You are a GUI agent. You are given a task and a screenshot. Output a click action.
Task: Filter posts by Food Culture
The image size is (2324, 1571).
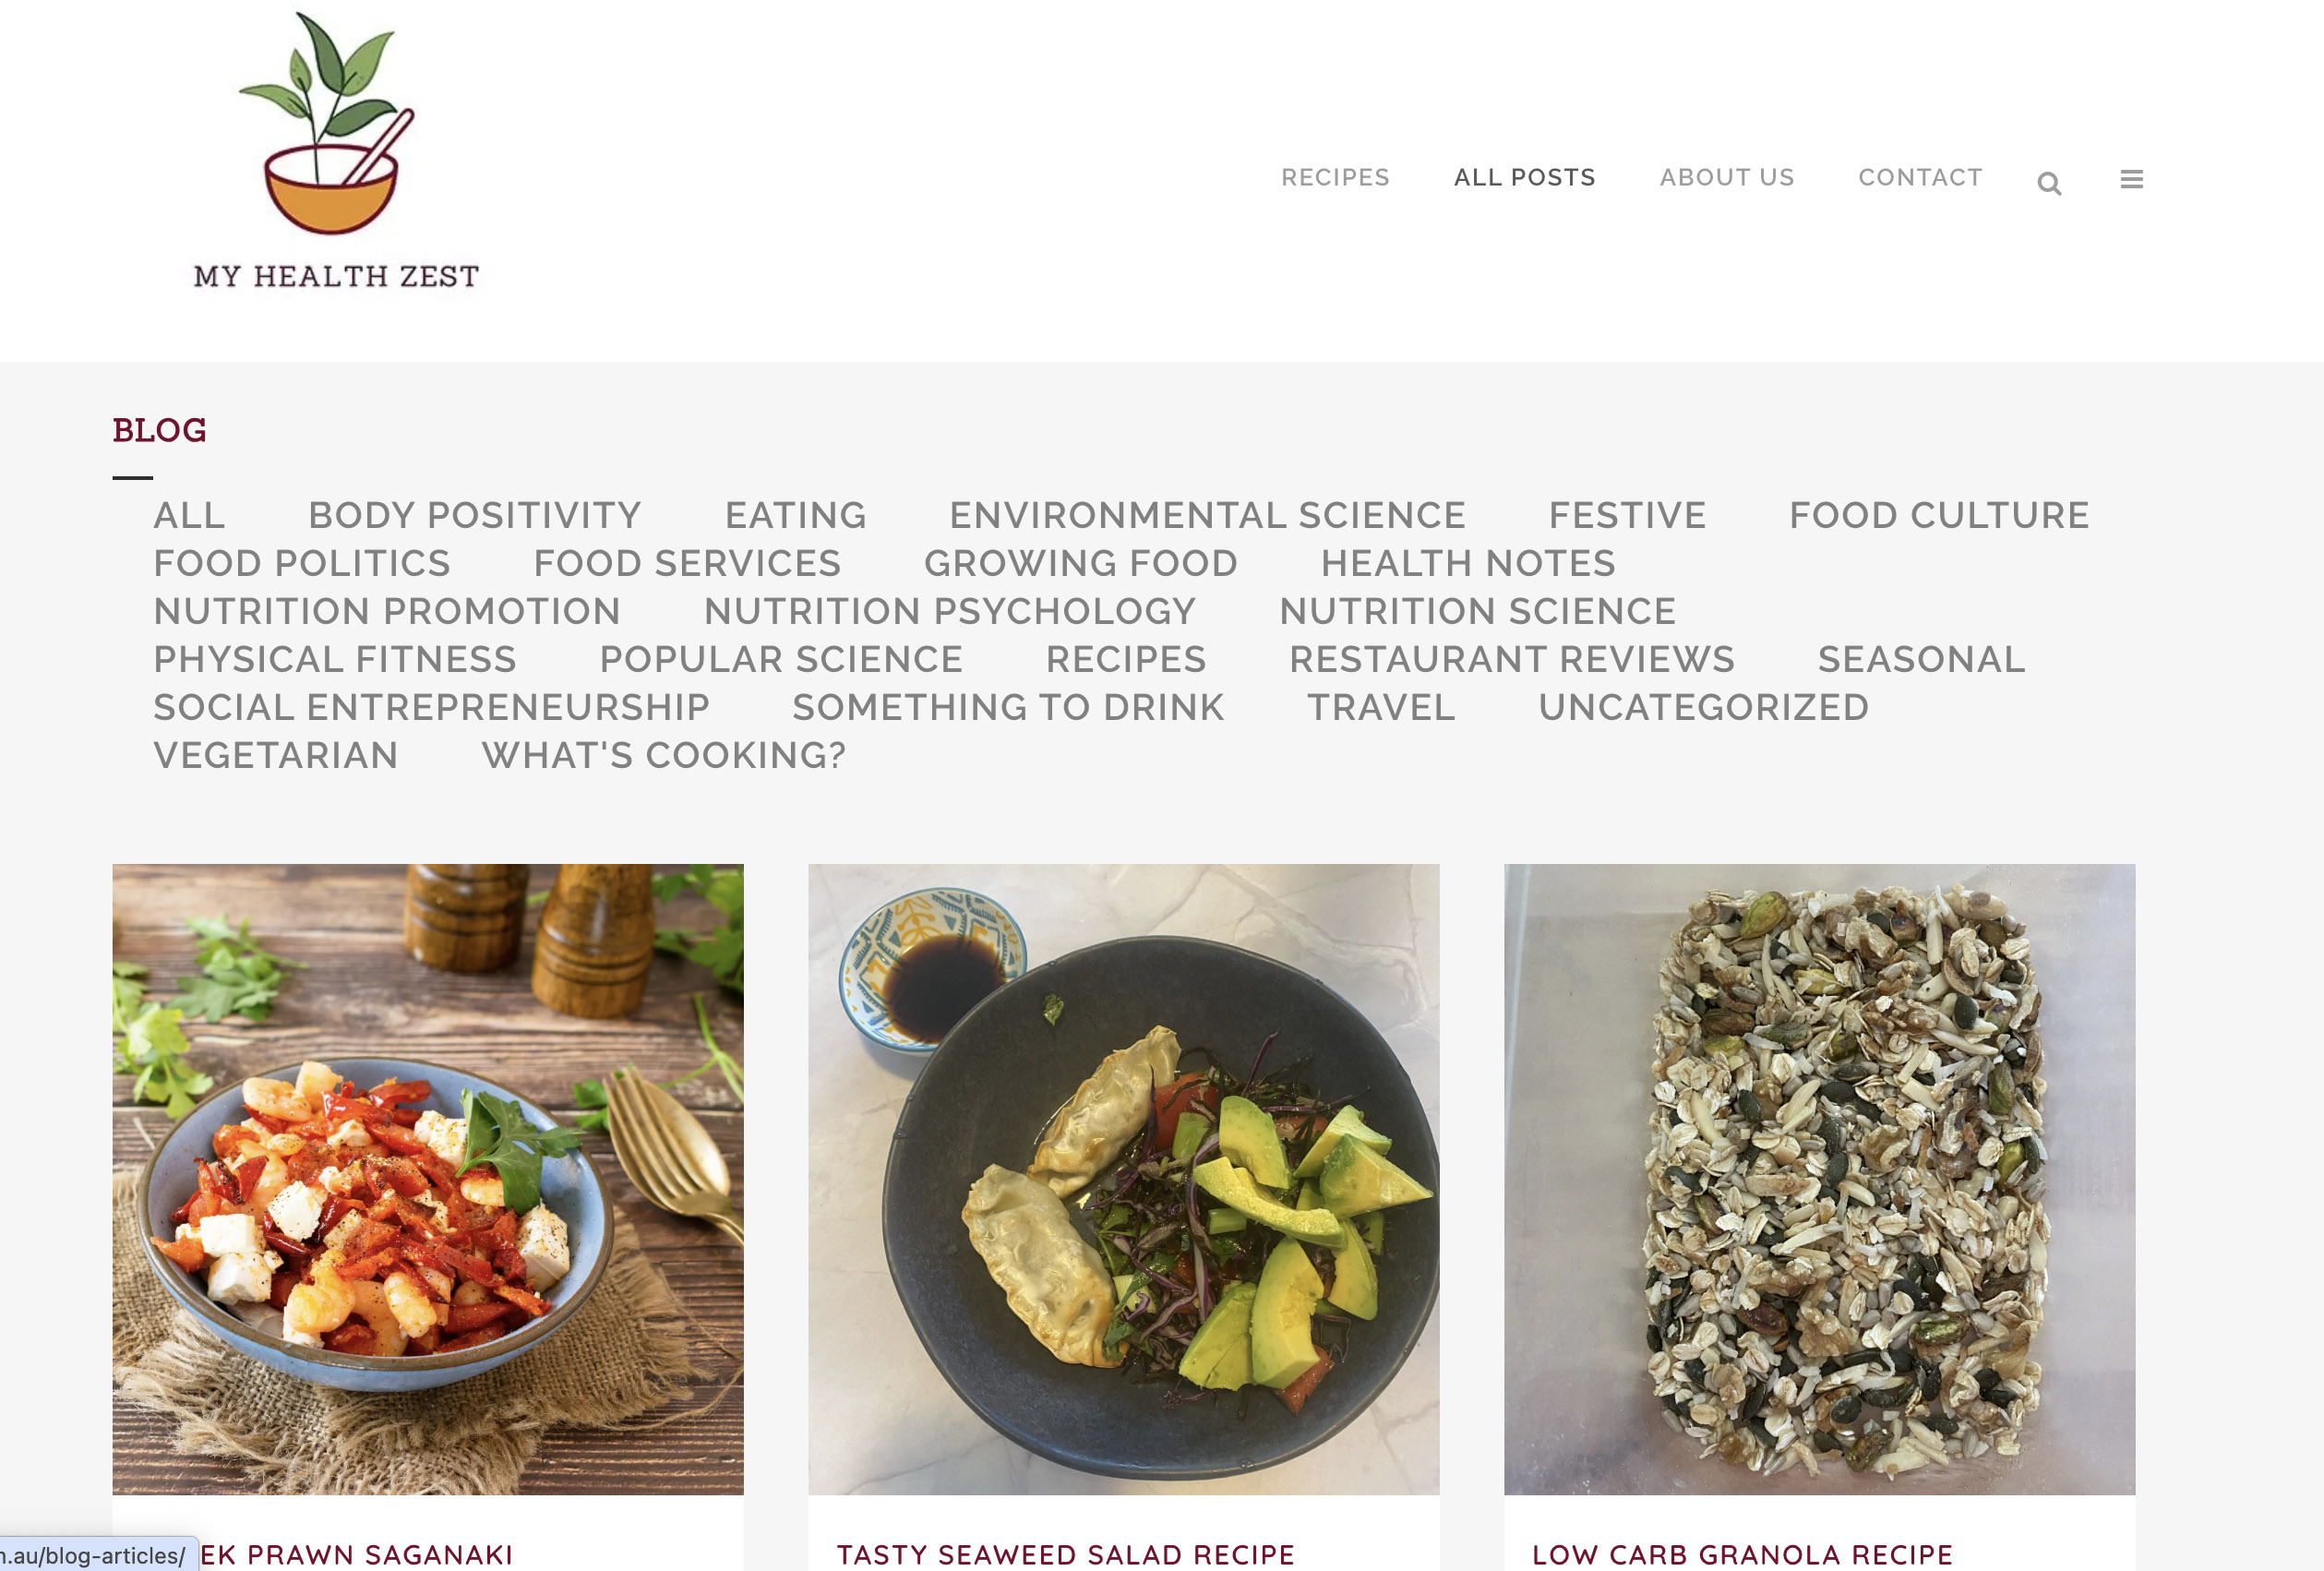coord(1939,515)
